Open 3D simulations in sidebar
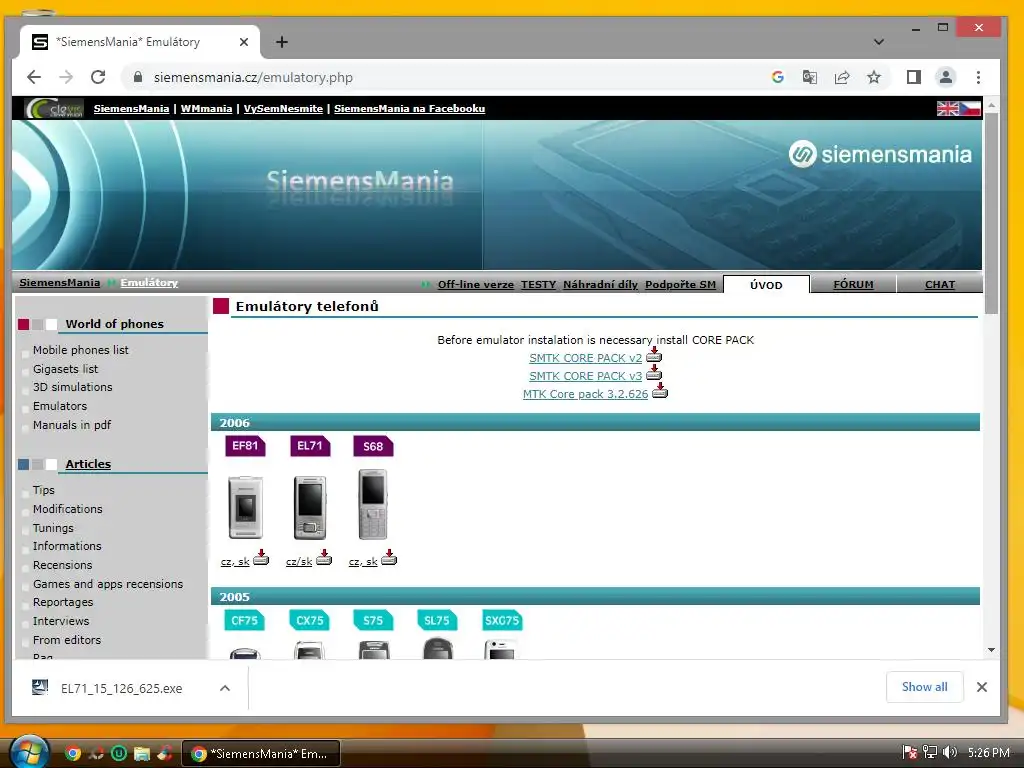This screenshot has height=768, width=1024. [72, 387]
